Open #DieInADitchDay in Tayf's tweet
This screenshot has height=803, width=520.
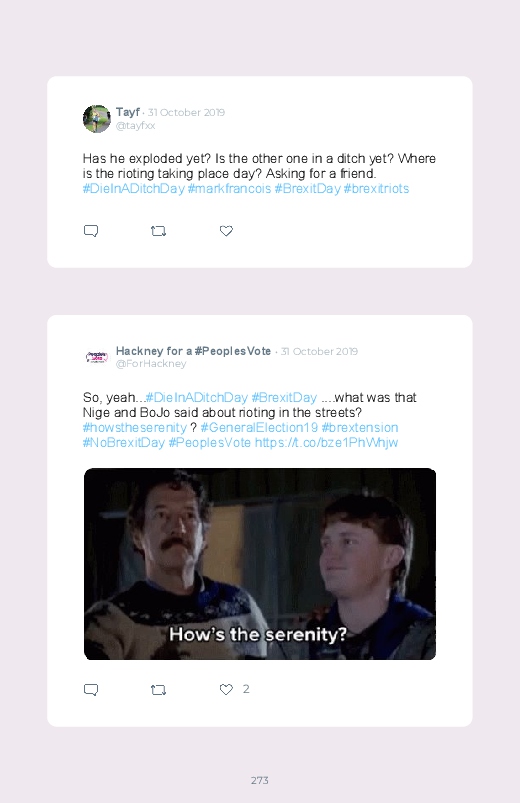coord(133,188)
